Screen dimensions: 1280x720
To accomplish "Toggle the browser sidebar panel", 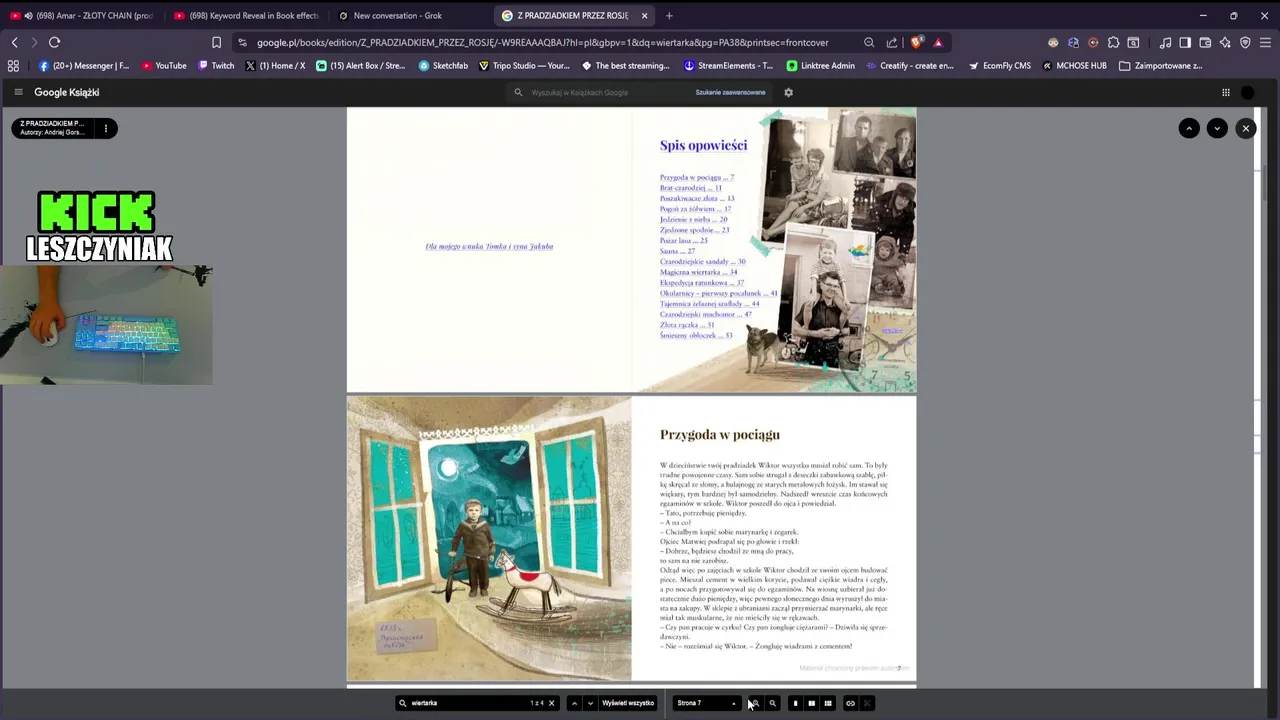I will (1185, 42).
